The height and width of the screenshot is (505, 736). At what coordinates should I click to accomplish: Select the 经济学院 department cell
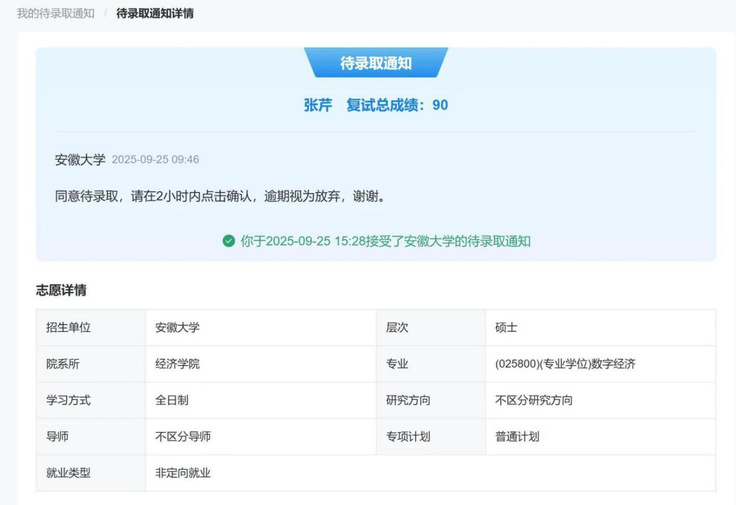[177, 364]
